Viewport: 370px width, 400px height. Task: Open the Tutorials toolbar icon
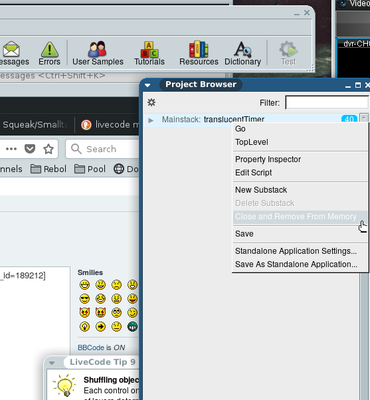click(x=149, y=53)
